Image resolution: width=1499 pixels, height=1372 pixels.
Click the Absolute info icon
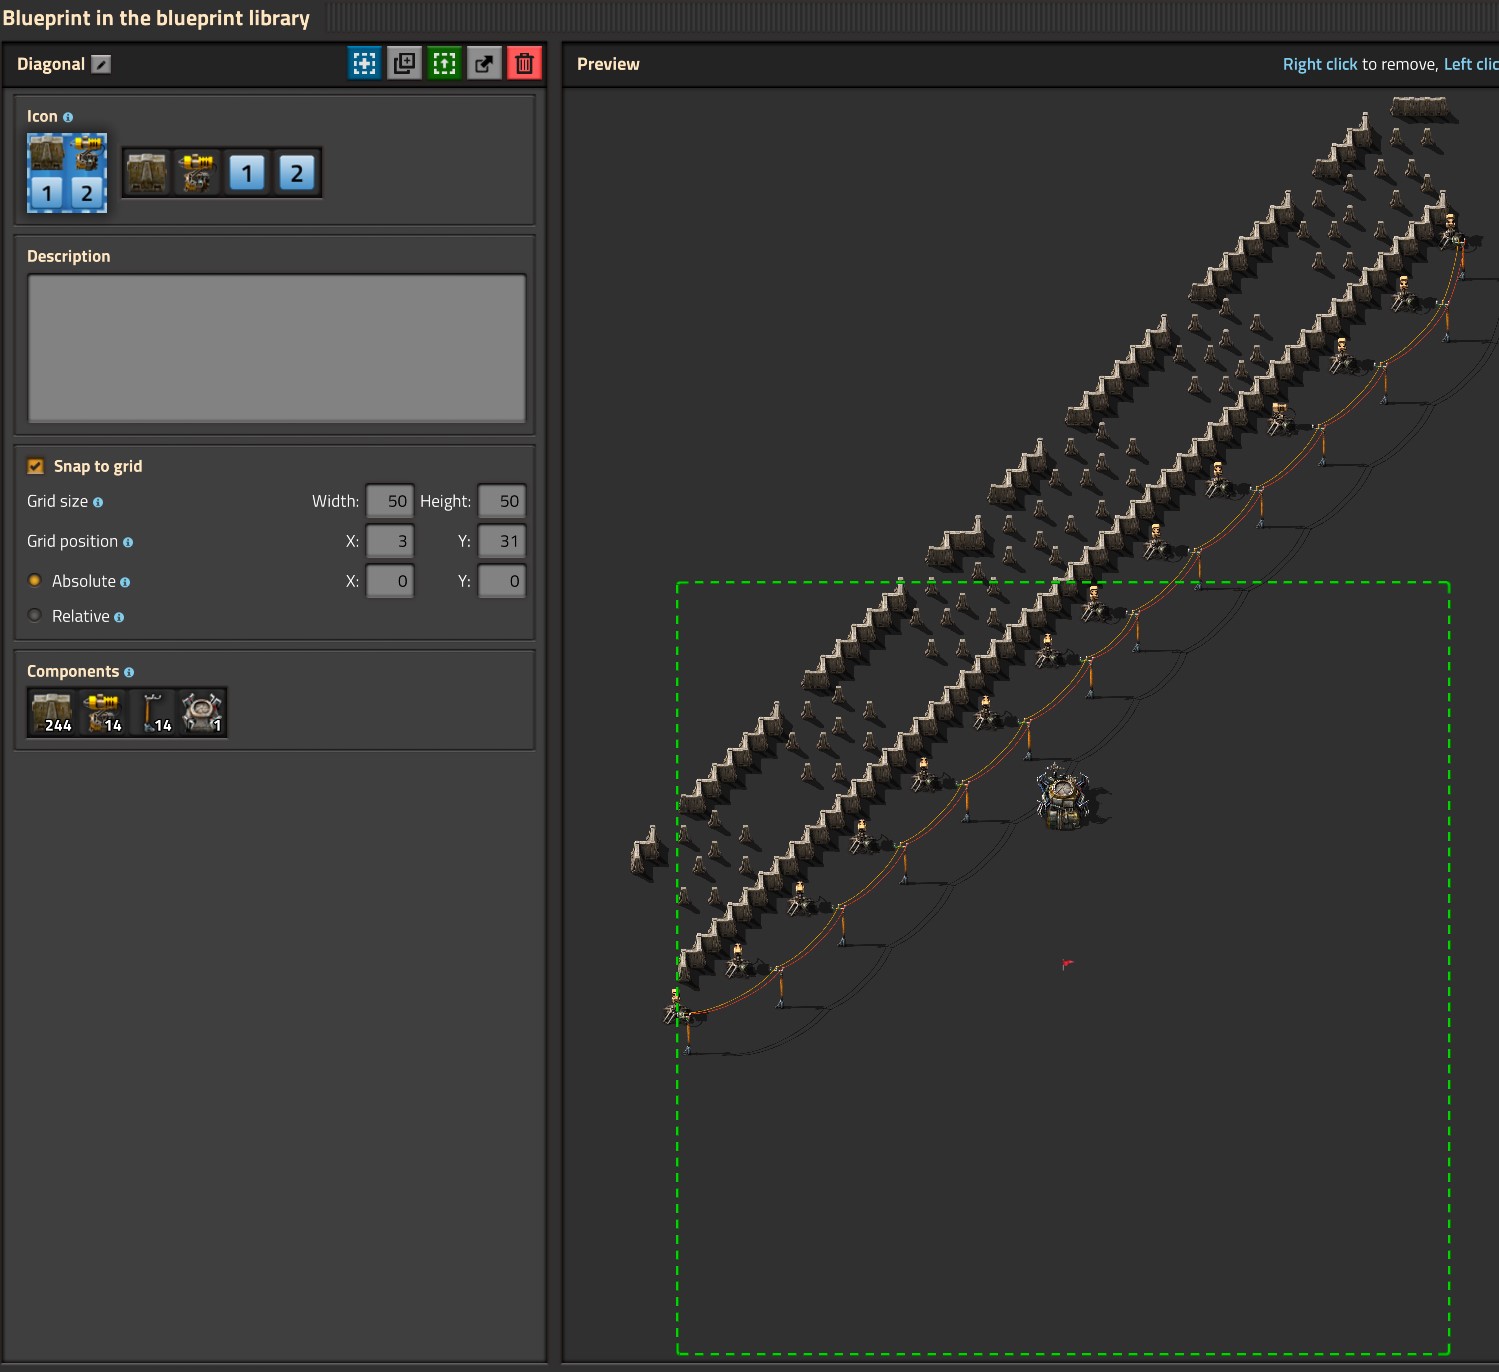125,582
